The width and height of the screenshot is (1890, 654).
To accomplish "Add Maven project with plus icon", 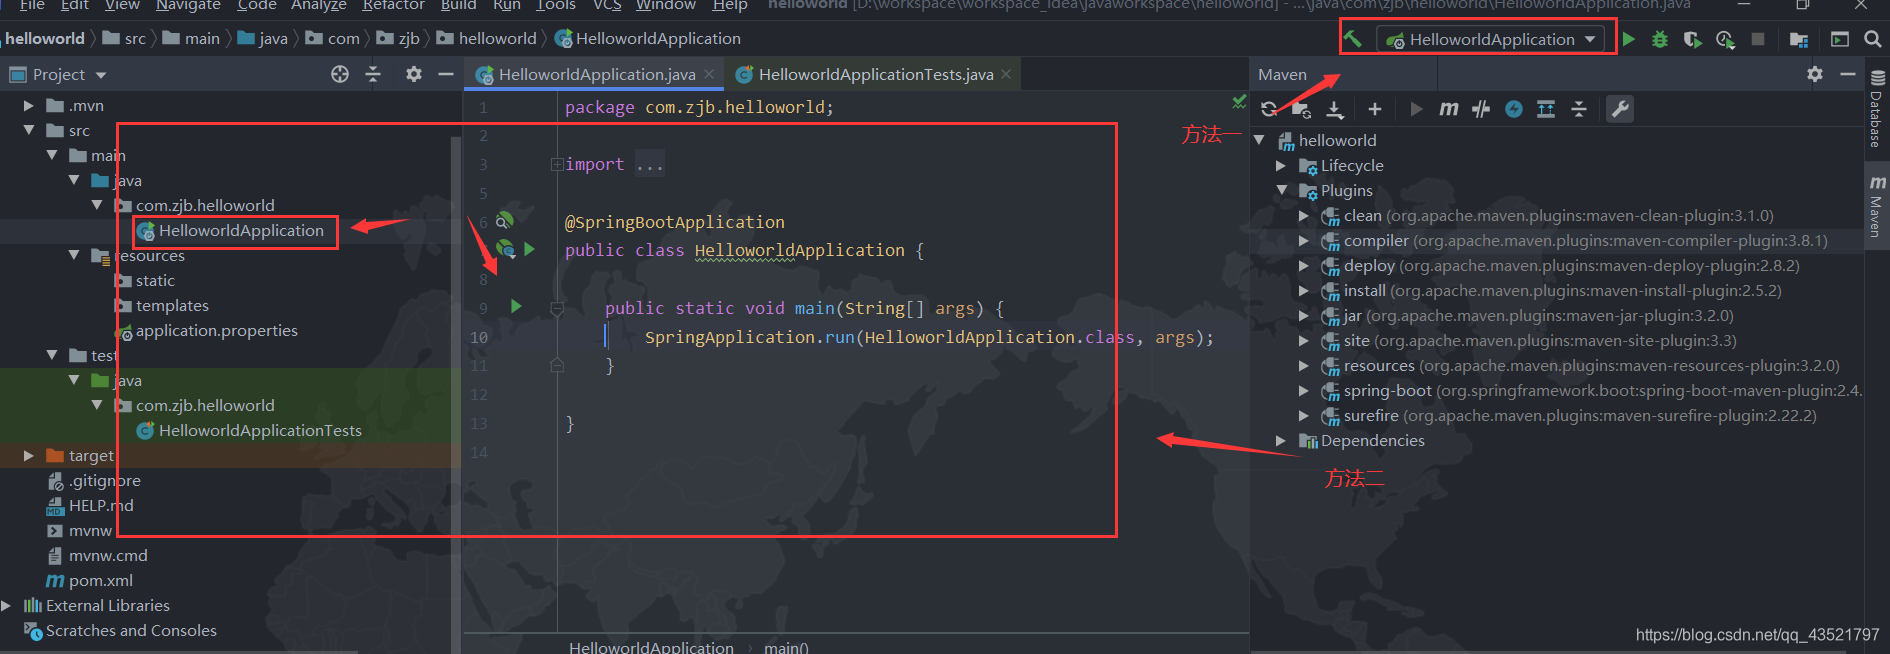I will (1375, 109).
